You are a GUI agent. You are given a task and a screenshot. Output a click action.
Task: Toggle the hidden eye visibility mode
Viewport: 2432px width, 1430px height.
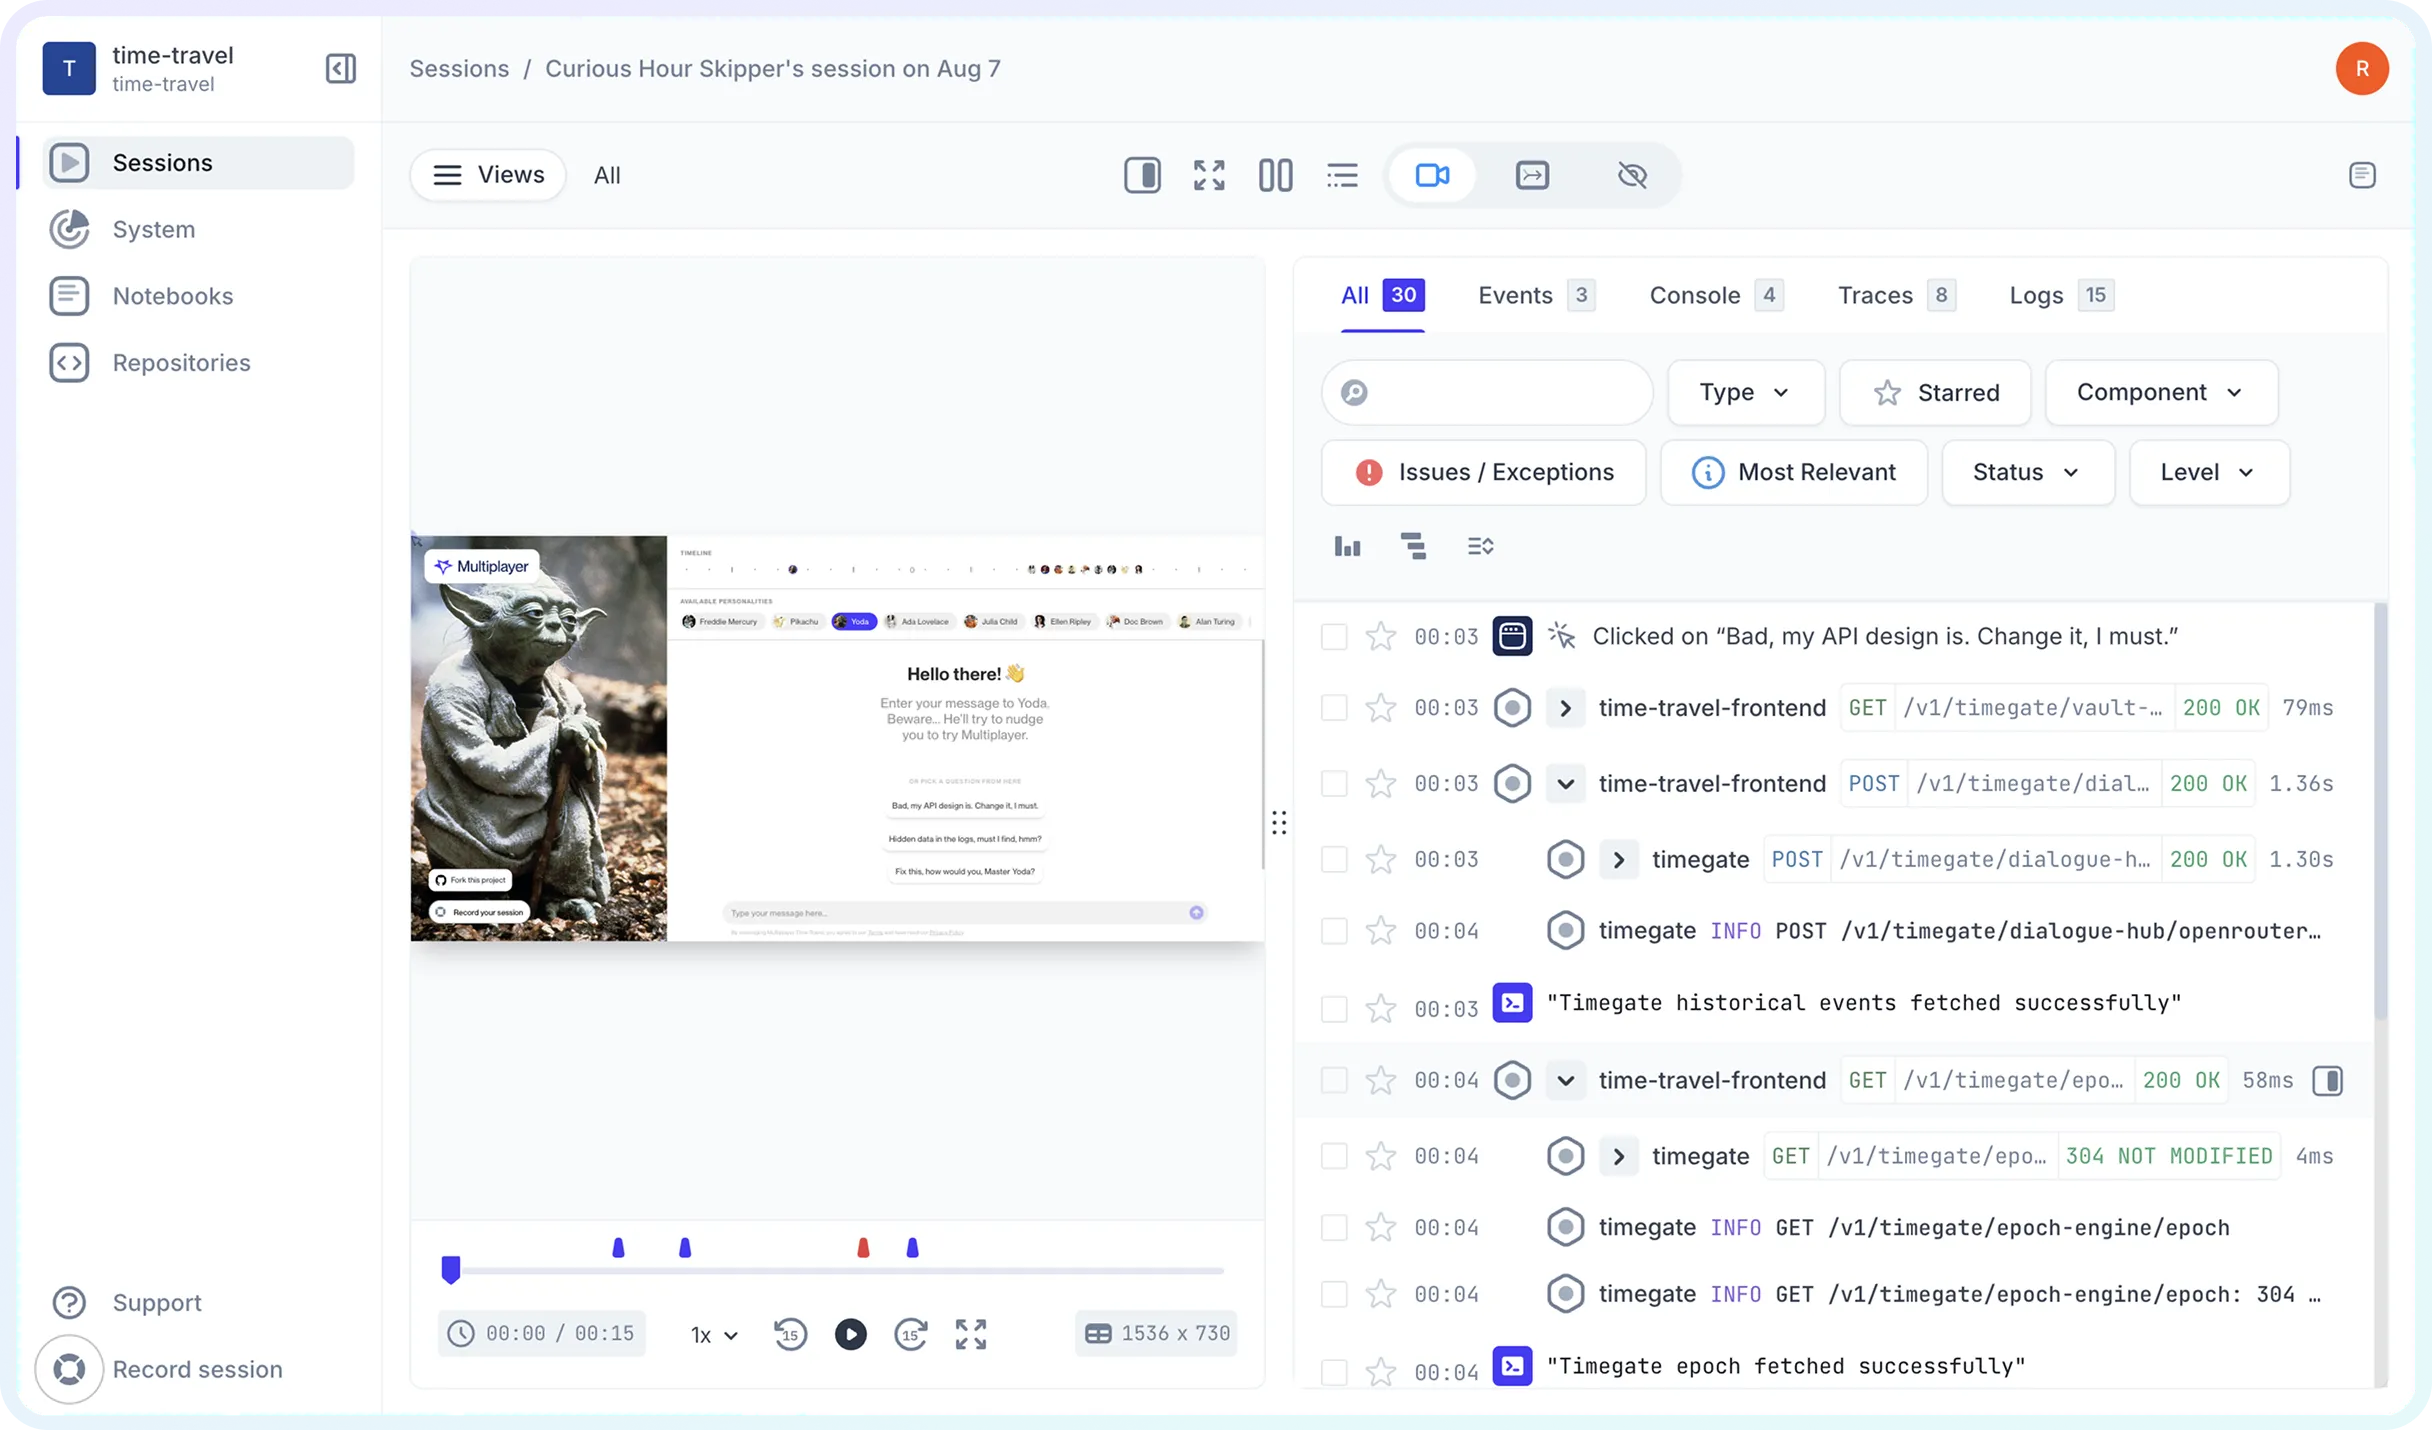(x=1632, y=175)
